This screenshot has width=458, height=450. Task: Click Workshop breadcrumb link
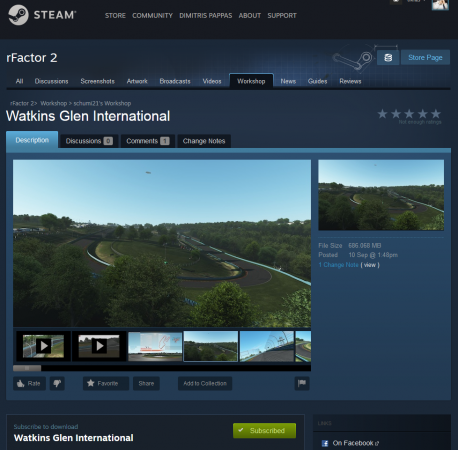[x=54, y=103]
